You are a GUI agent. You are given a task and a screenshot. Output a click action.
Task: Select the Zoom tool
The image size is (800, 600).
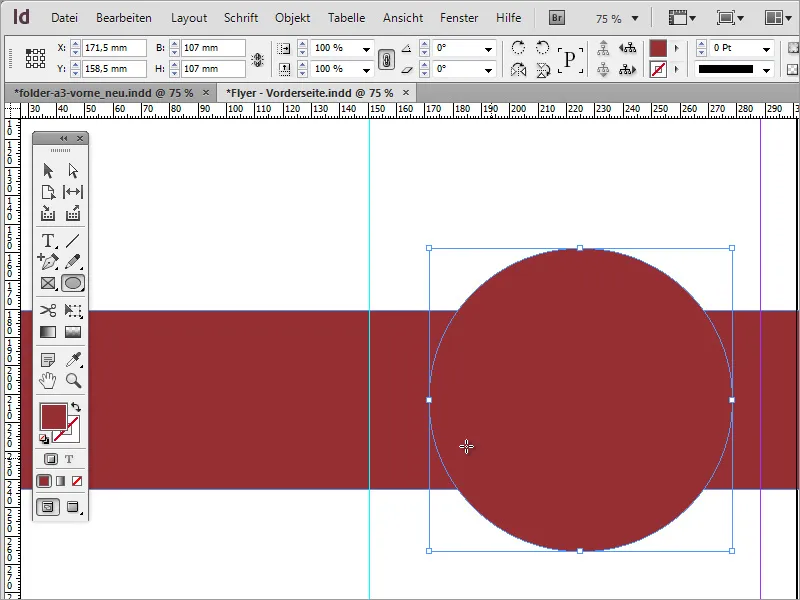click(x=73, y=381)
